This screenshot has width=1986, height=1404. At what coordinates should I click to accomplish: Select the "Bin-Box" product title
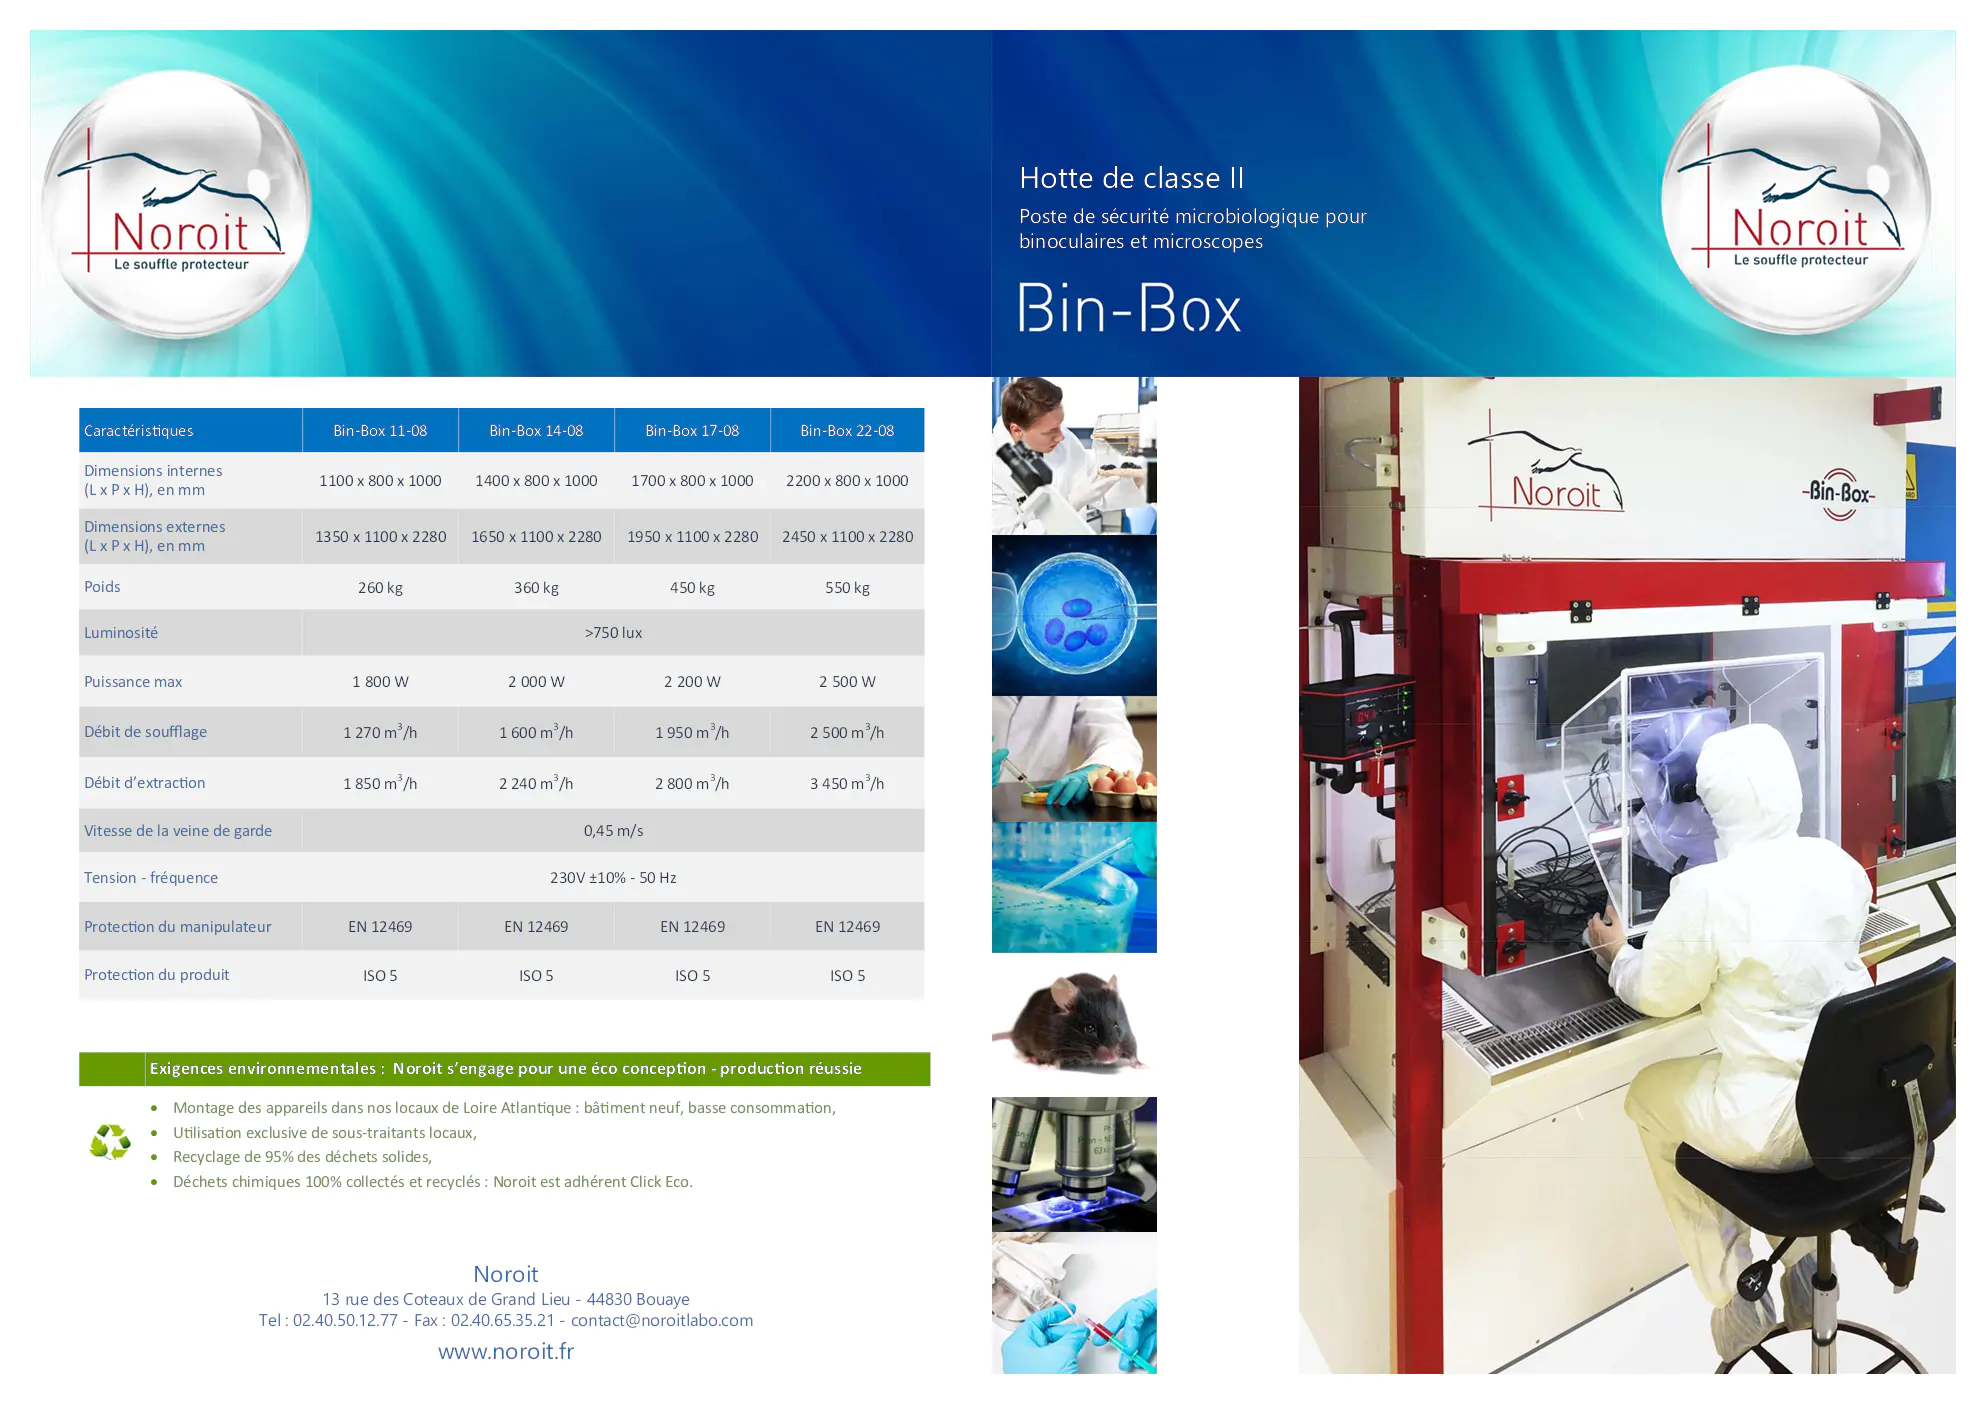click(1129, 308)
